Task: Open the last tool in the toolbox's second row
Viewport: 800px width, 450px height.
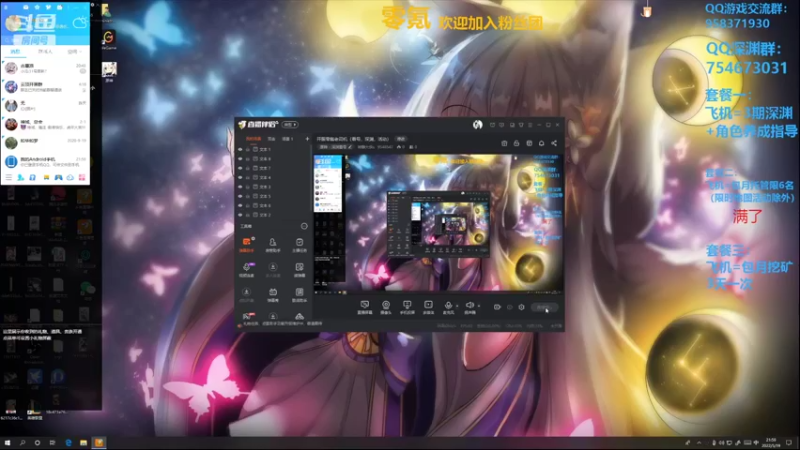Action: [299, 269]
